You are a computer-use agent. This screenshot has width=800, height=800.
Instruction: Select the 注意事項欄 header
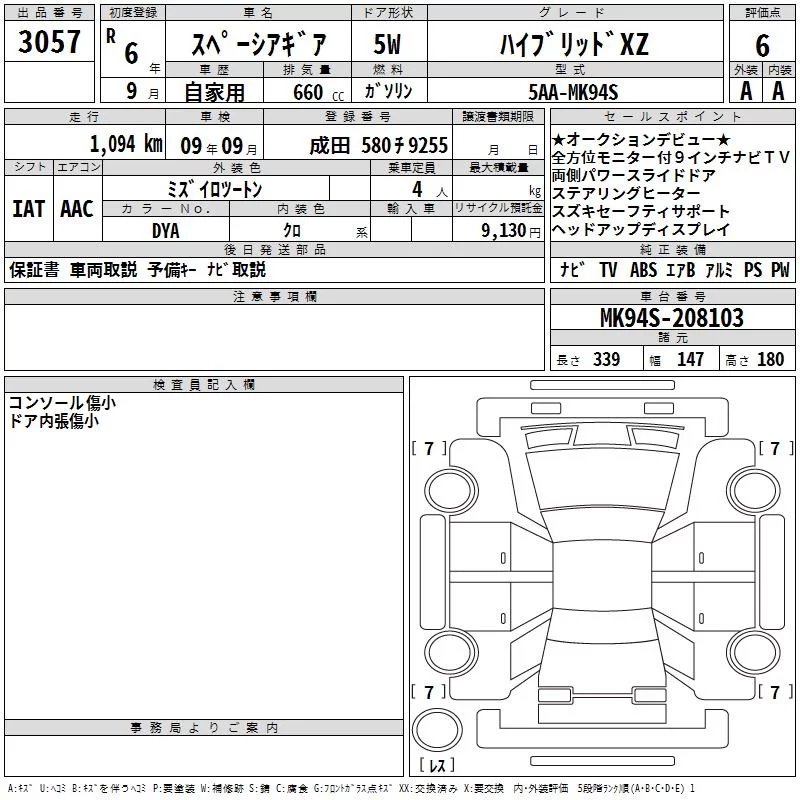(274, 296)
